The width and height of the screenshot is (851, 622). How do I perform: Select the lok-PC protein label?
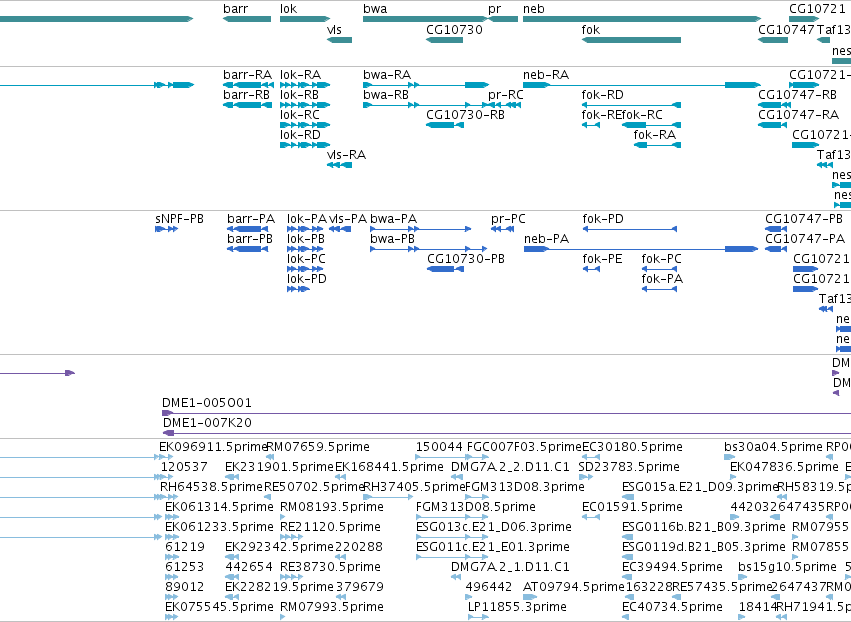coord(306,259)
